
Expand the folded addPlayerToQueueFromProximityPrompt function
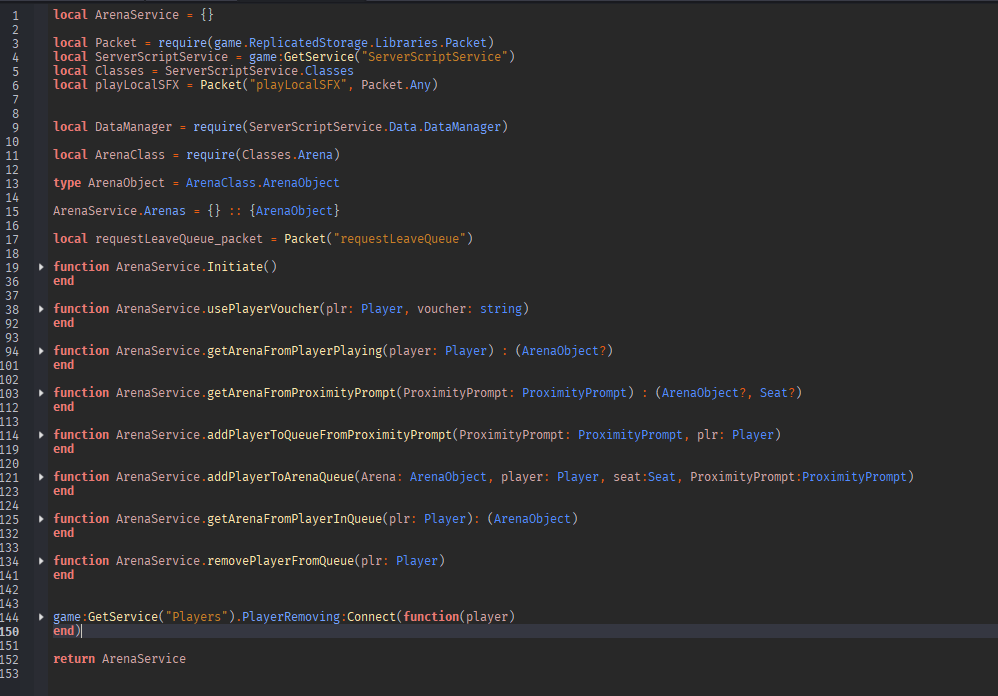click(x=41, y=435)
